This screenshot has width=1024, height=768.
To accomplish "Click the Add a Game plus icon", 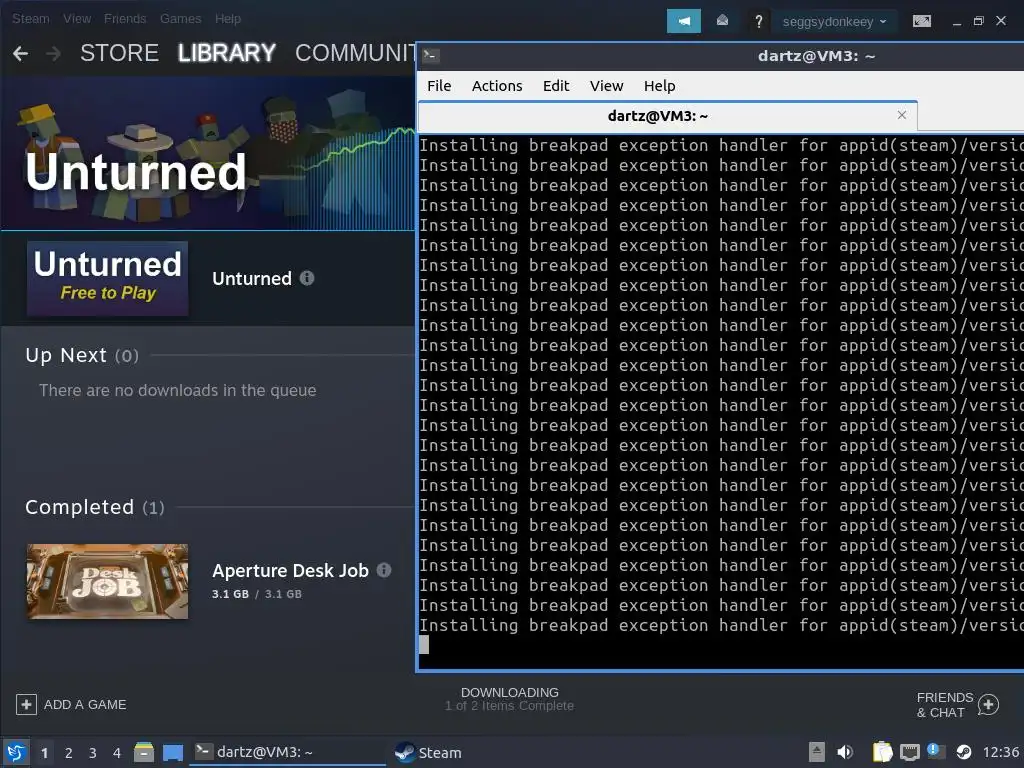I will click(26, 705).
